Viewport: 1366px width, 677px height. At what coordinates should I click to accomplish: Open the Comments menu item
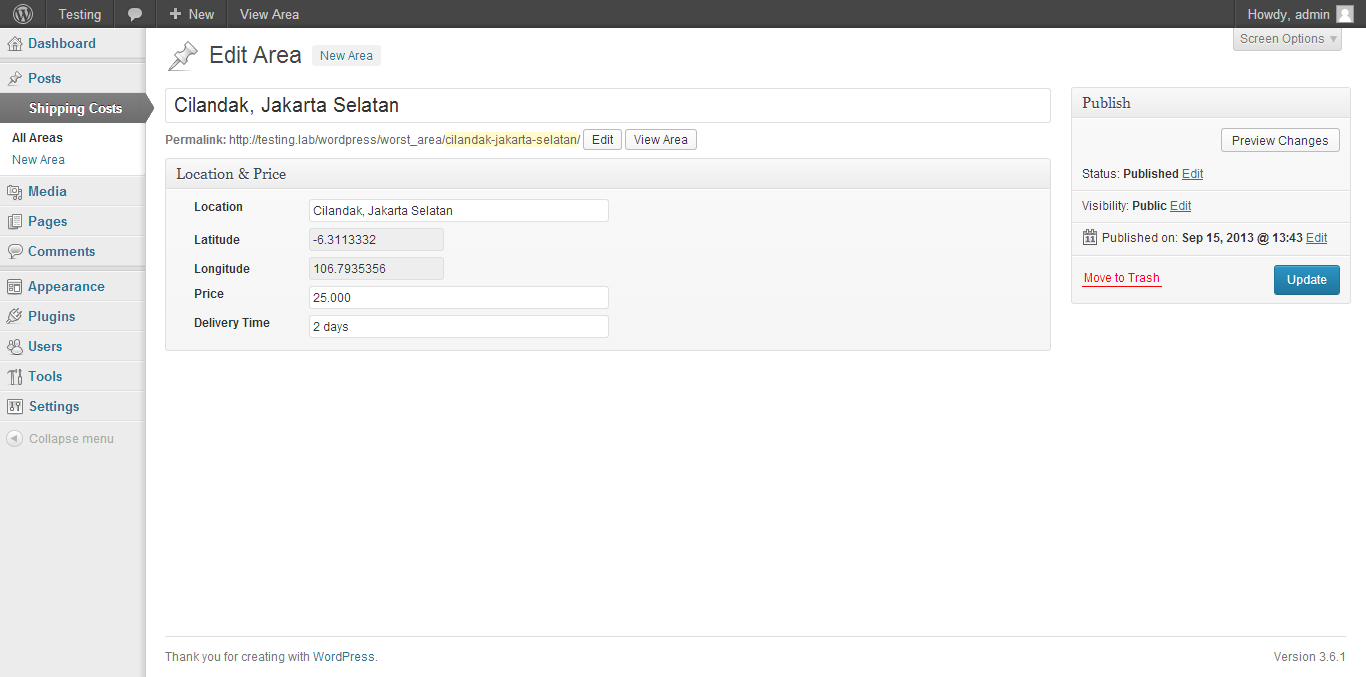(73, 251)
